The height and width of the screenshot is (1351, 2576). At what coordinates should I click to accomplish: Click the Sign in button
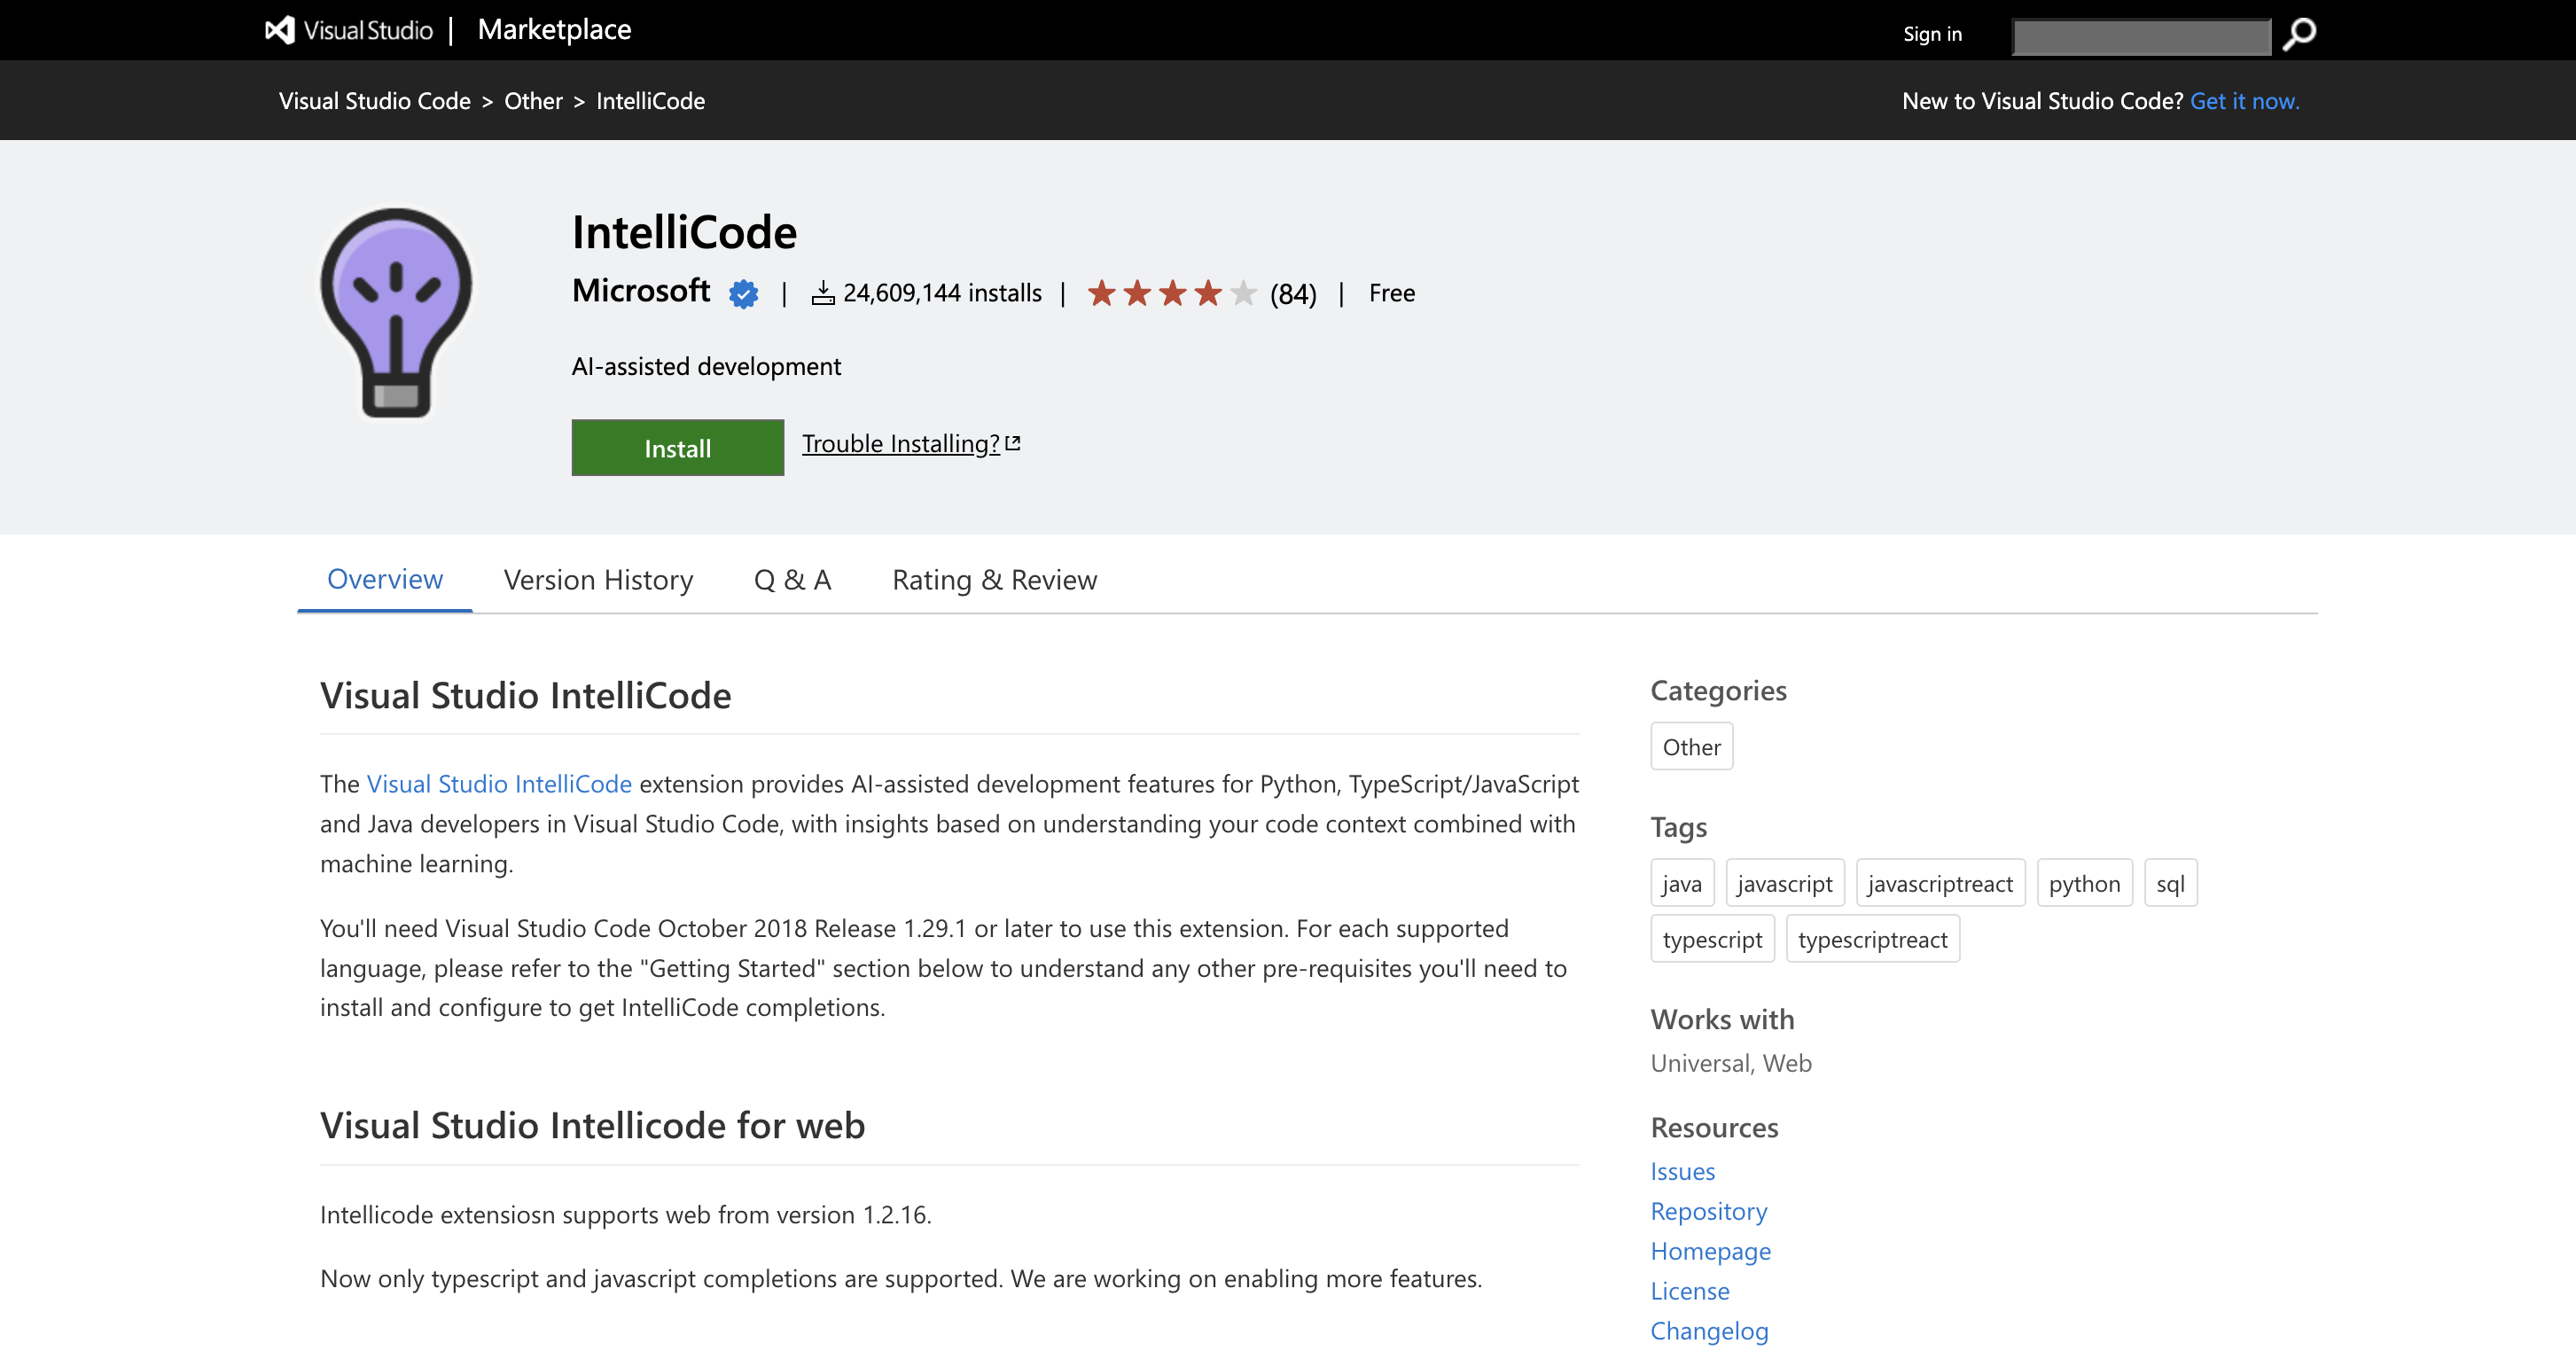coord(1931,33)
